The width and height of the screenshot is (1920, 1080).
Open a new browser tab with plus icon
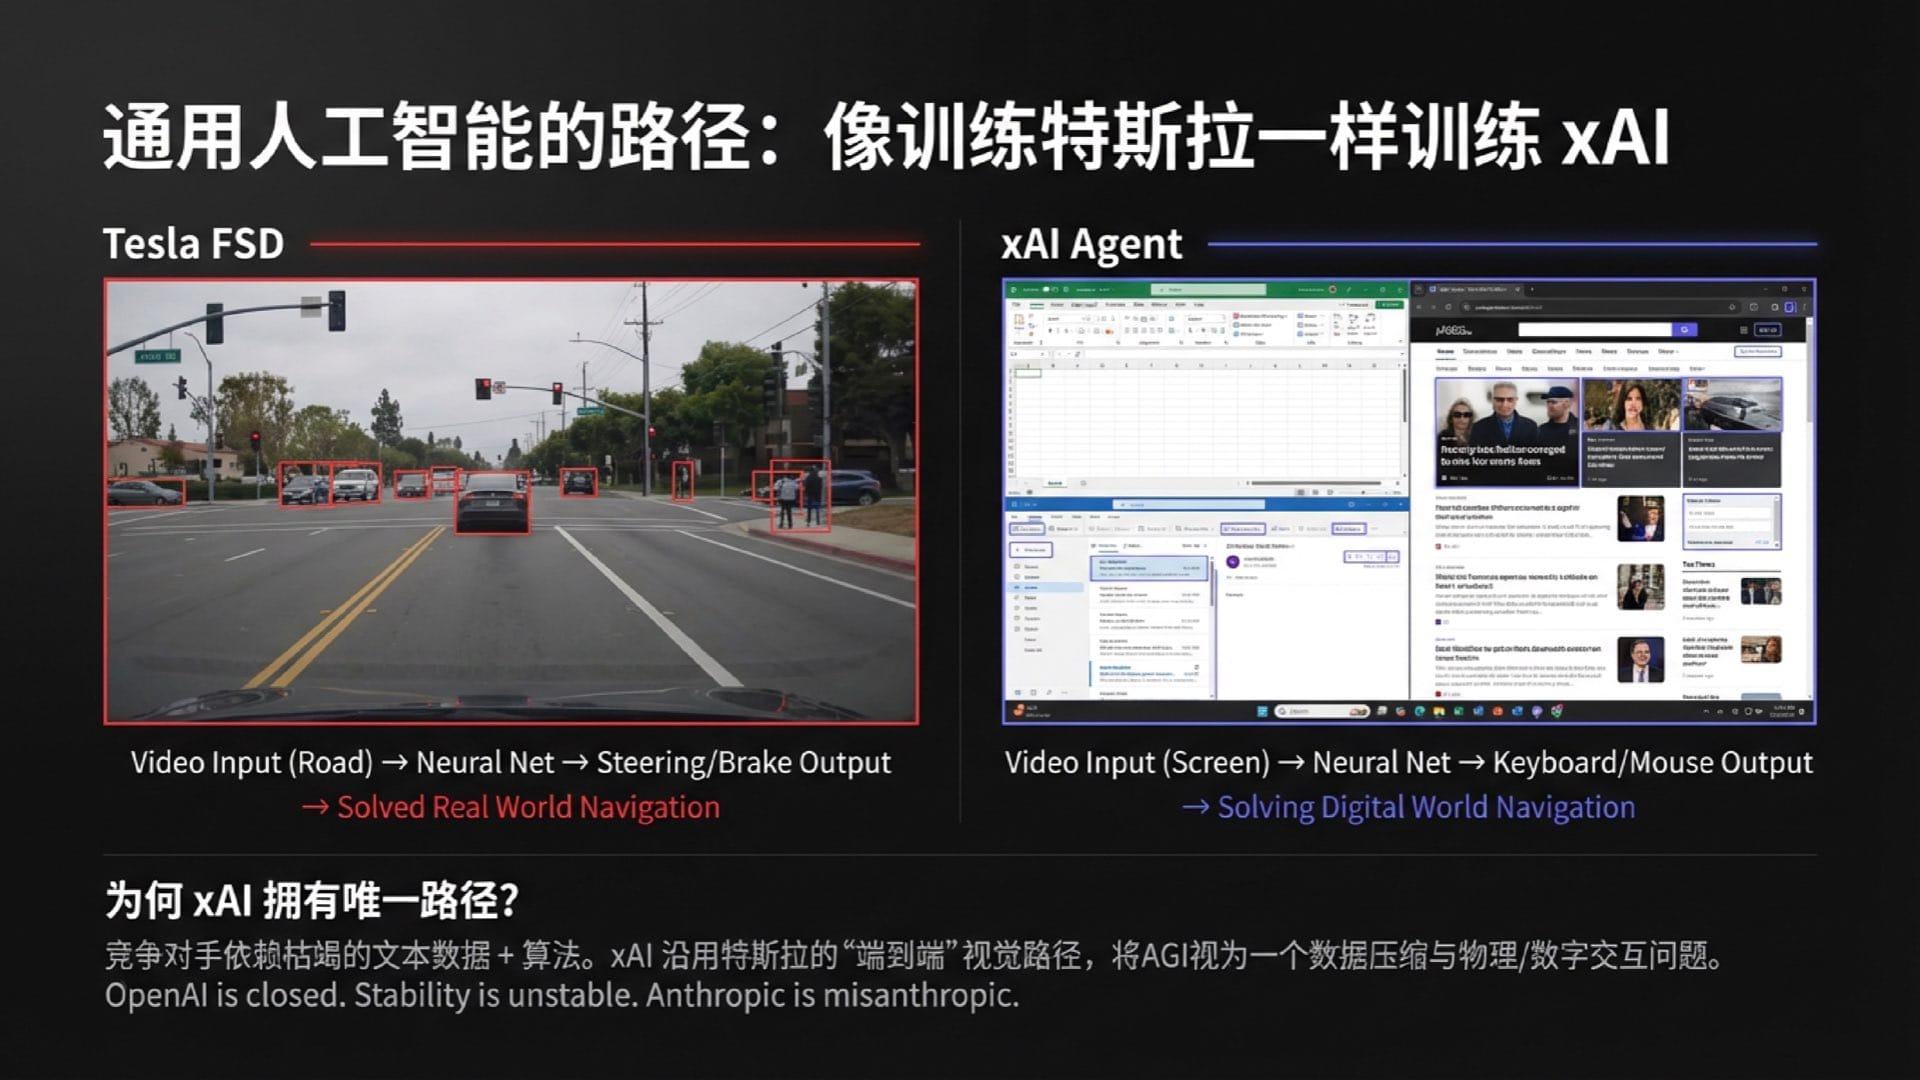(x=1532, y=289)
